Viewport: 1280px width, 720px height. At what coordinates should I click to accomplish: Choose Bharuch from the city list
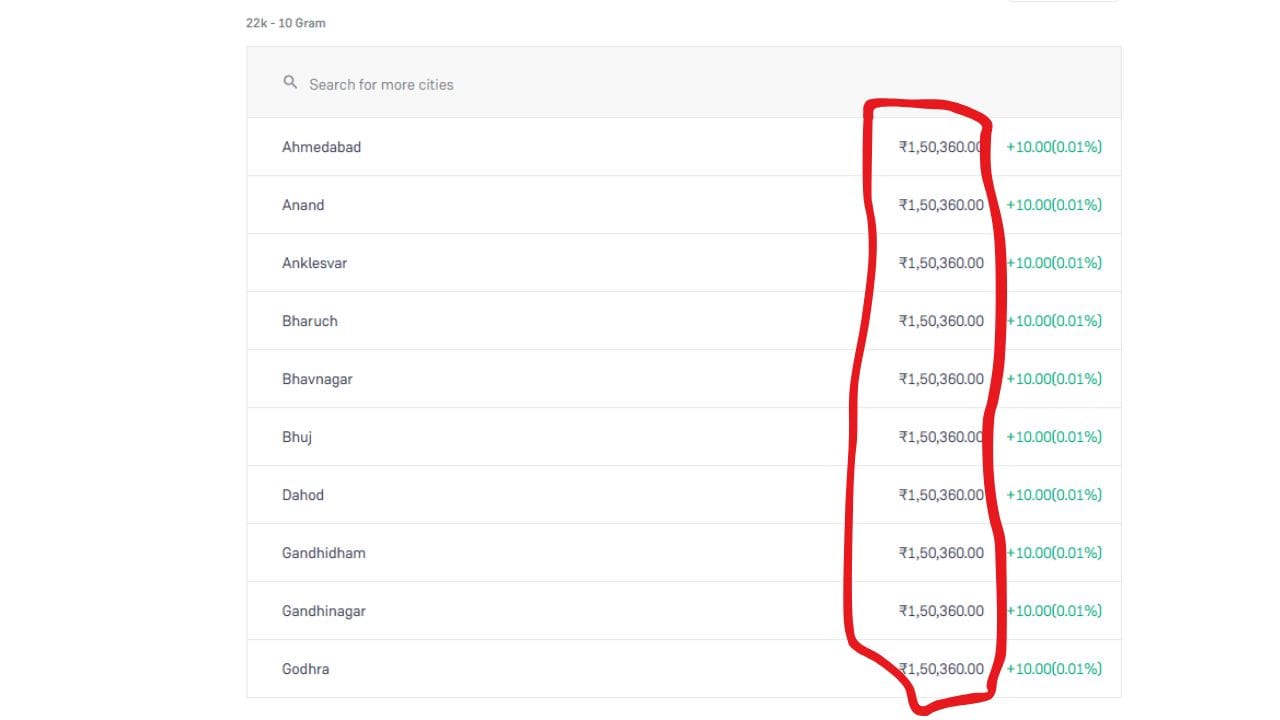310,321
